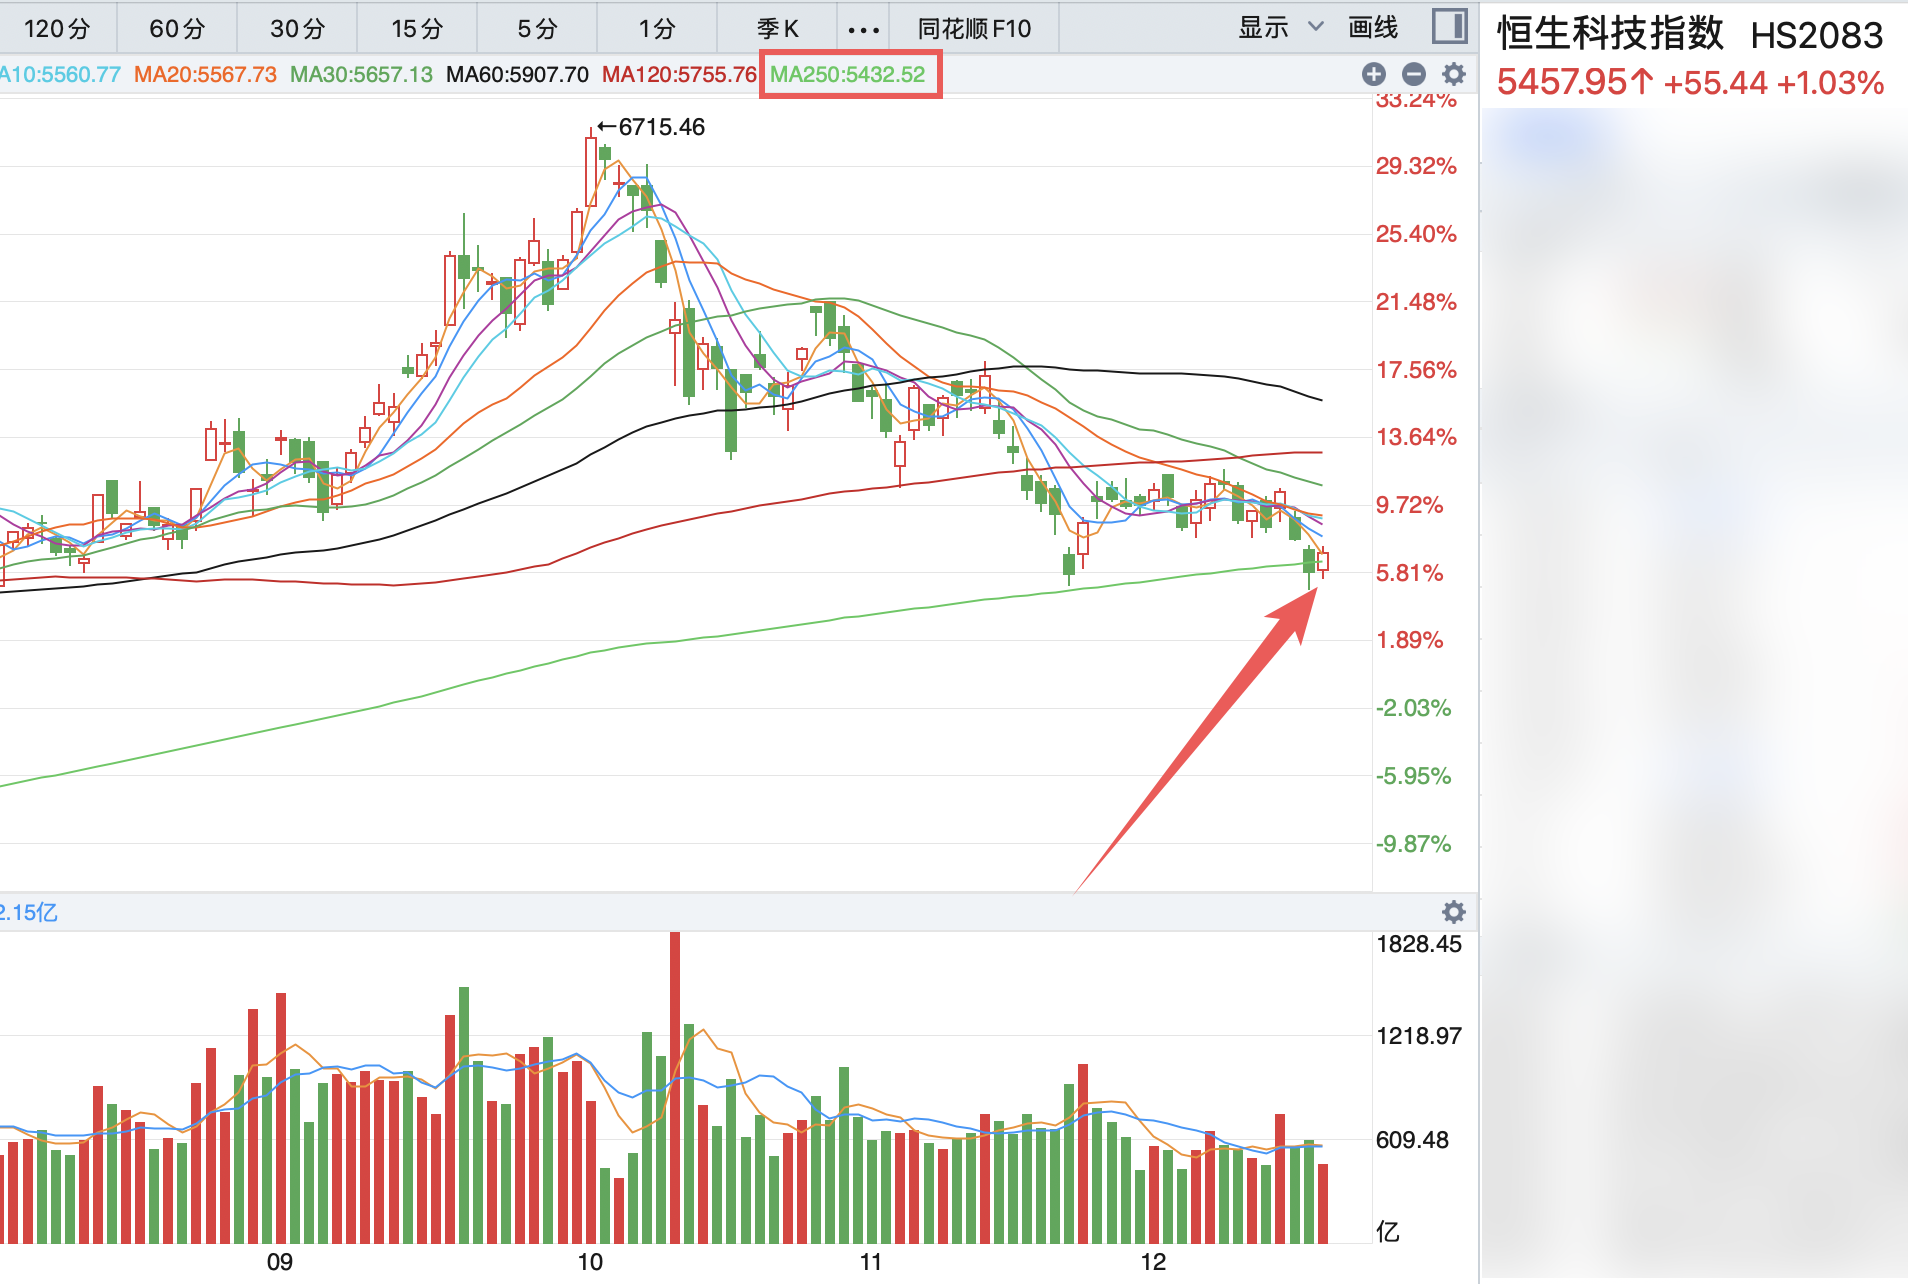Select the MA120 indicator value
The height and width of the screenshot is (1284, 1908).
coord(679,75)
